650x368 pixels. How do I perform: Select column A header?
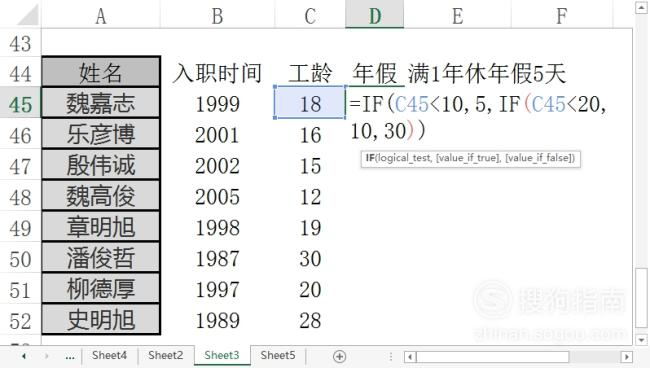[x=101, y=16]
